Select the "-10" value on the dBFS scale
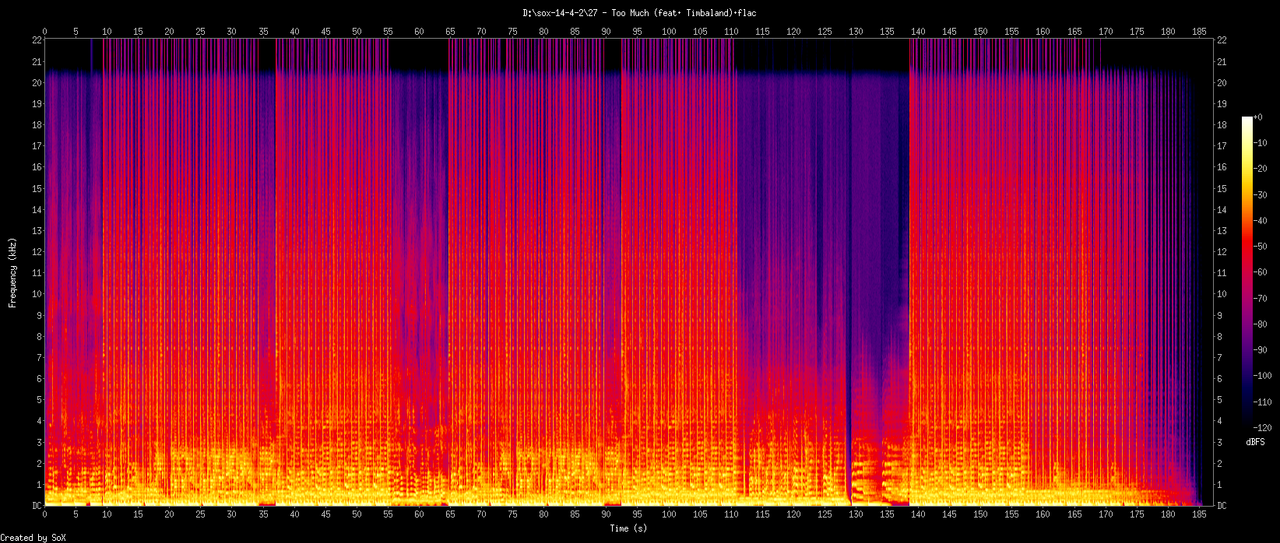The height and width of the screenshot is (543, 1280). pyautogui.click(x=1262, y=143)
